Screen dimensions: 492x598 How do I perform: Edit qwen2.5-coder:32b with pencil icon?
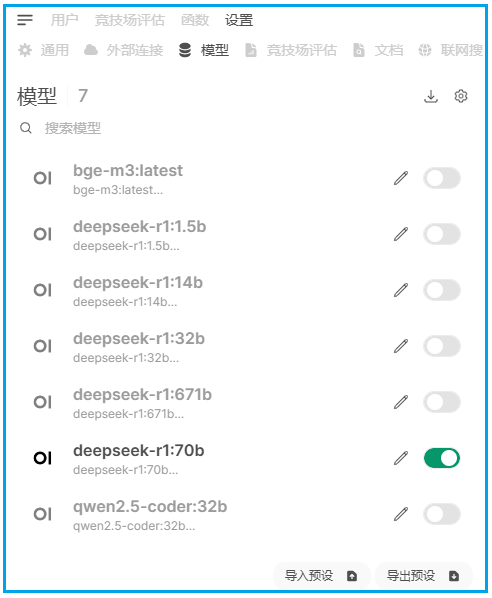point(401,514)
